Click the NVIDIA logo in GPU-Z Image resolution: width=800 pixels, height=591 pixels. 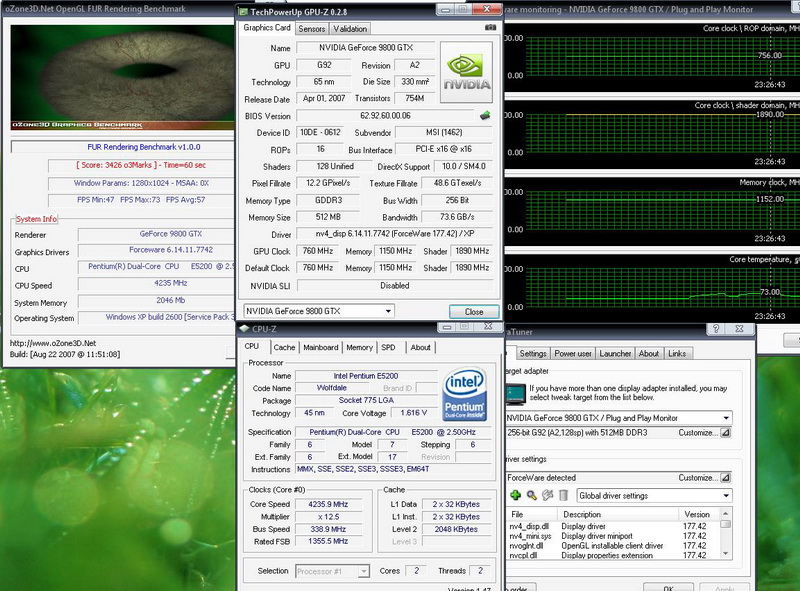(x=466, y=72)
